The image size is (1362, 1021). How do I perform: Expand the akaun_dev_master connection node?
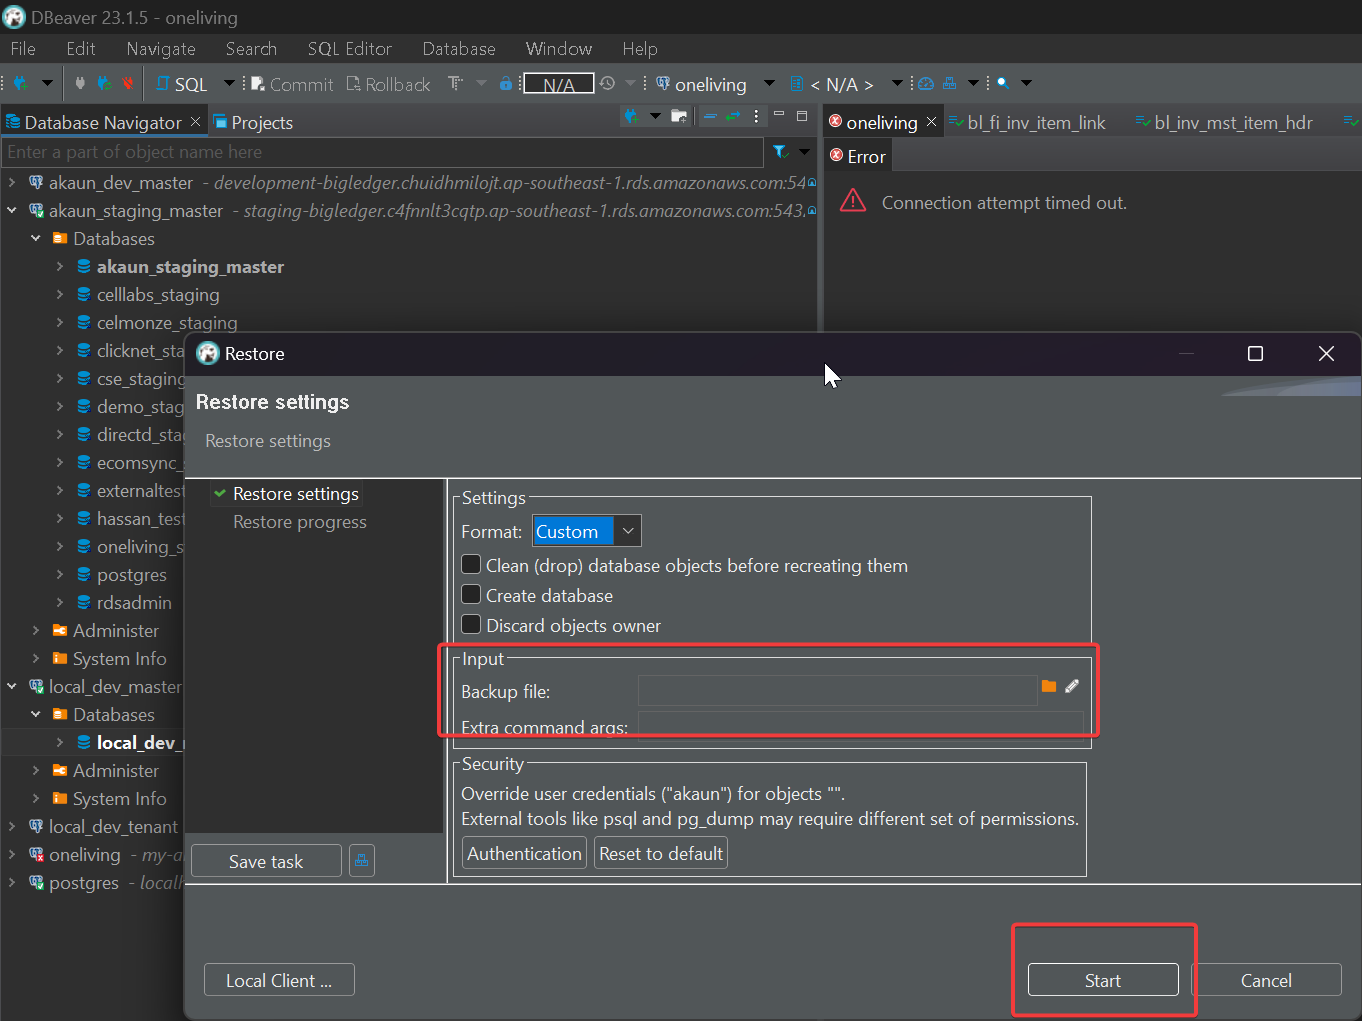[12, 183]
